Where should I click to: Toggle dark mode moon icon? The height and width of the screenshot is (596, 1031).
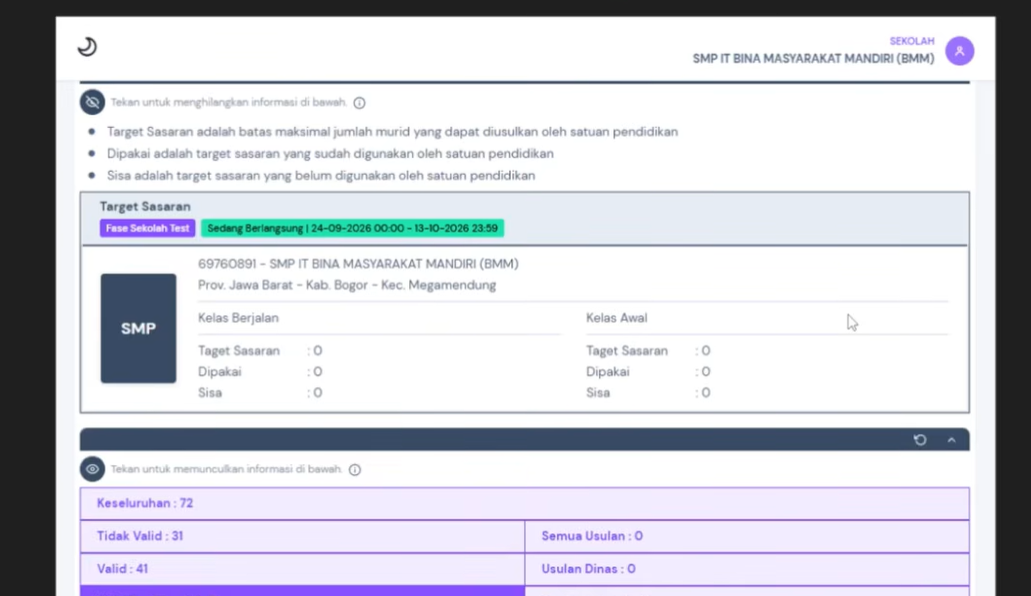[x=87, y=47]
